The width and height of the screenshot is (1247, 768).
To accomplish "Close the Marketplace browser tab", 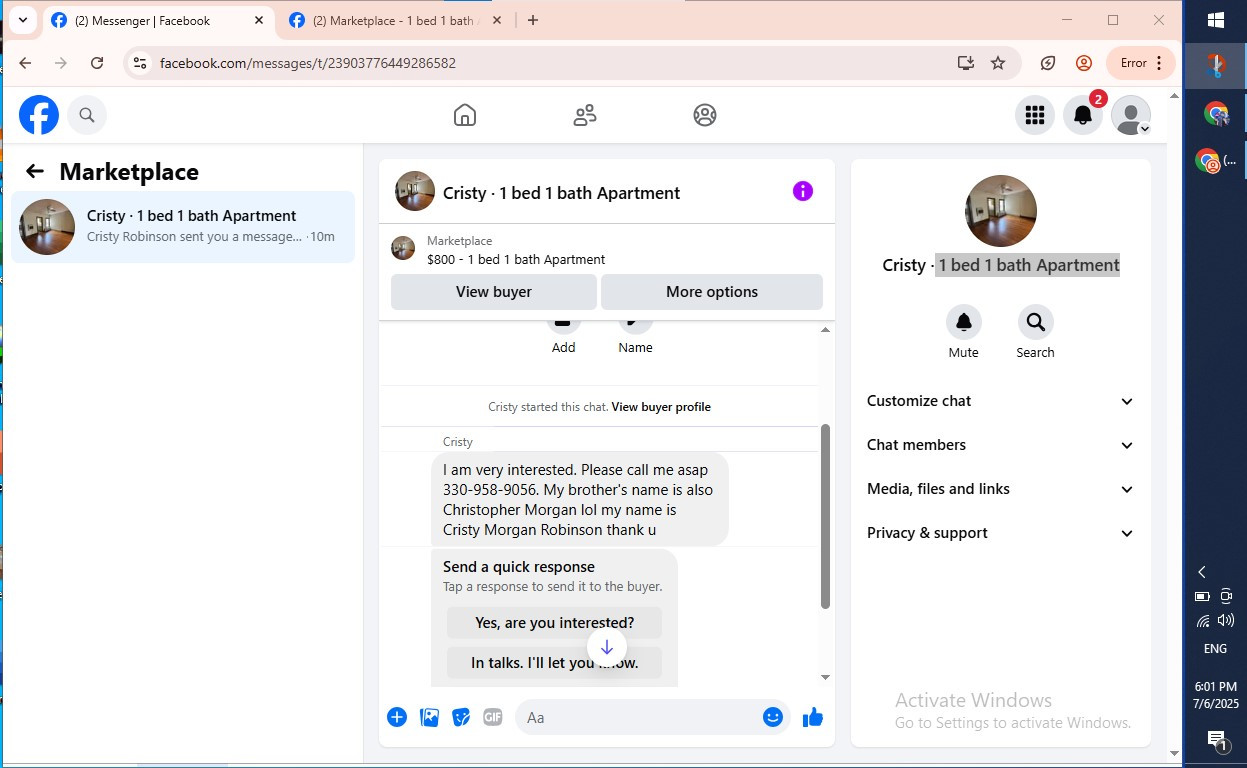I will pos(497,20).
